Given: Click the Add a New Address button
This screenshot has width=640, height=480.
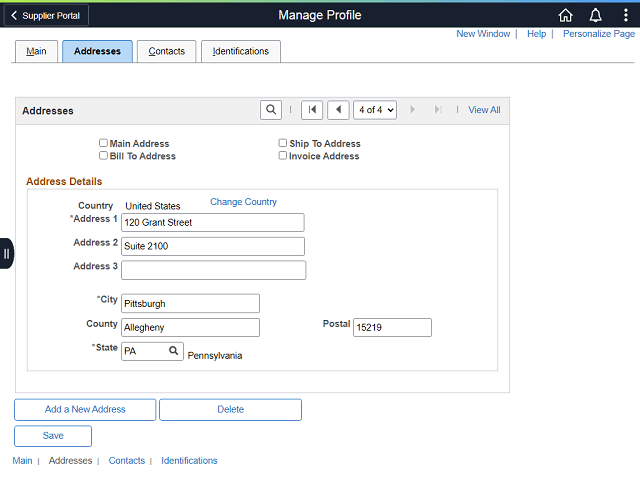Looking at the screenshot, I should pyautogui.click(x=85, y=409).
